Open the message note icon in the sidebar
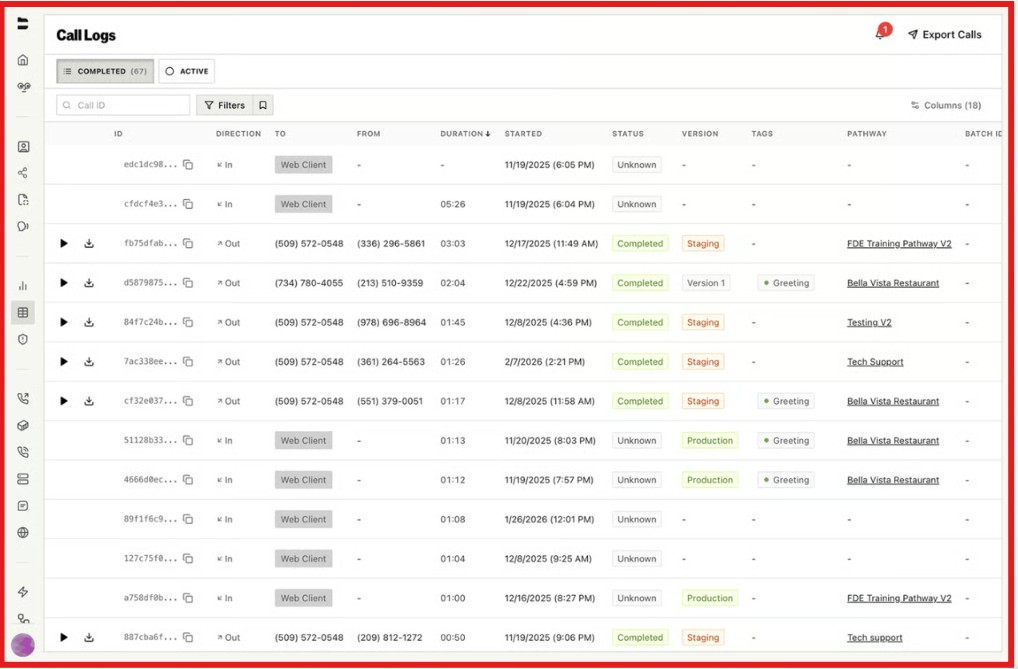 click(23, 506)
